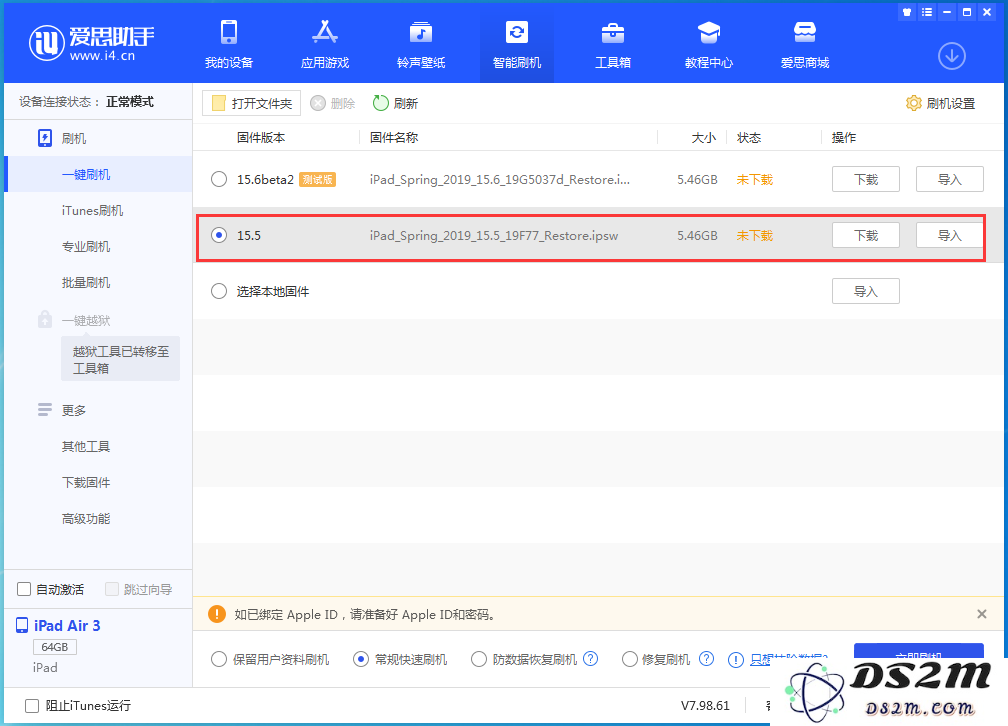Enable 阻止iTunes运行 checkbox
The height and width of the screenshot is (726, 1008).
pos(32,705)
